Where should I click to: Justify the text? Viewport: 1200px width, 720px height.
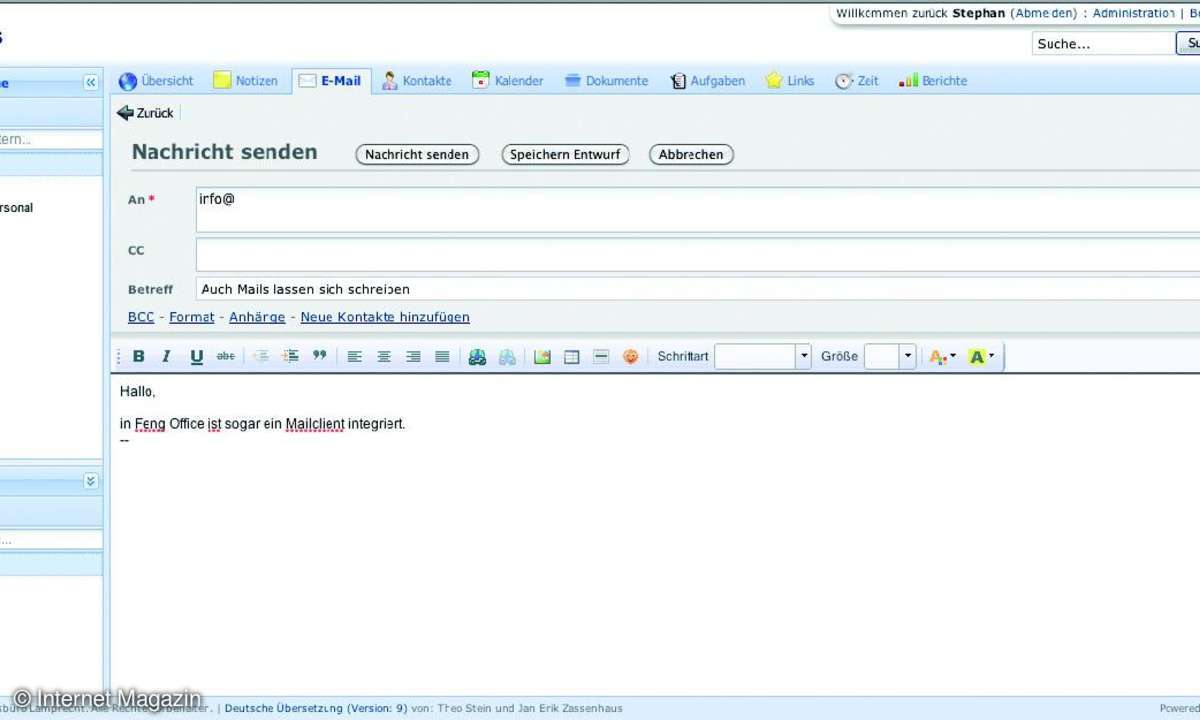pyautogui.click(x=442, y=356)
